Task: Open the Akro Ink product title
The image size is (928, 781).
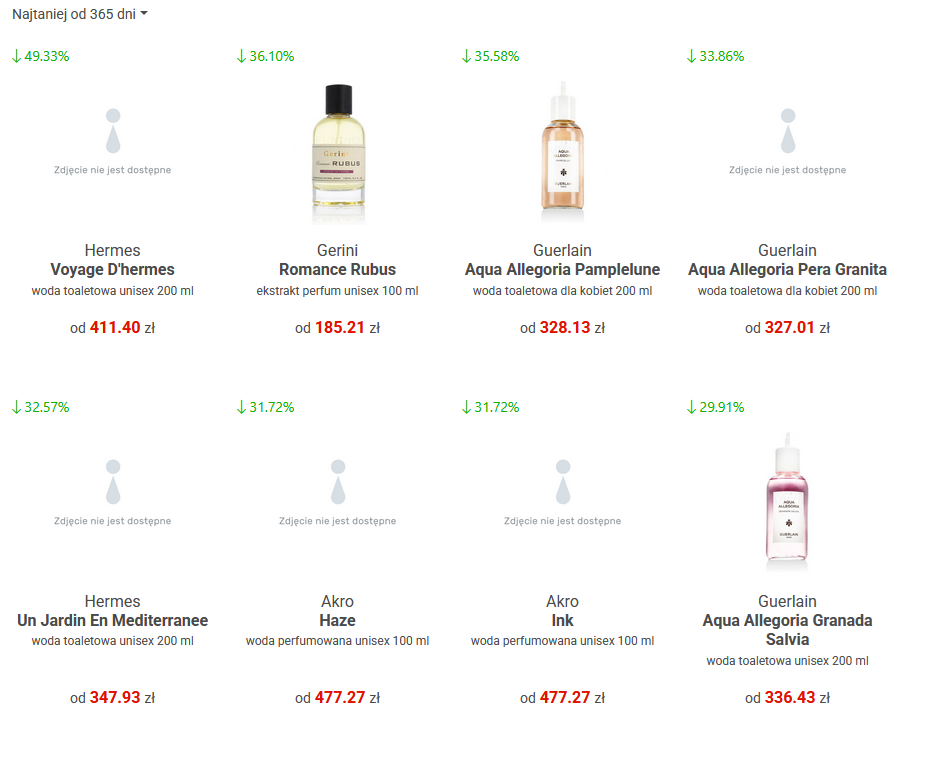Action: point(562,620)
